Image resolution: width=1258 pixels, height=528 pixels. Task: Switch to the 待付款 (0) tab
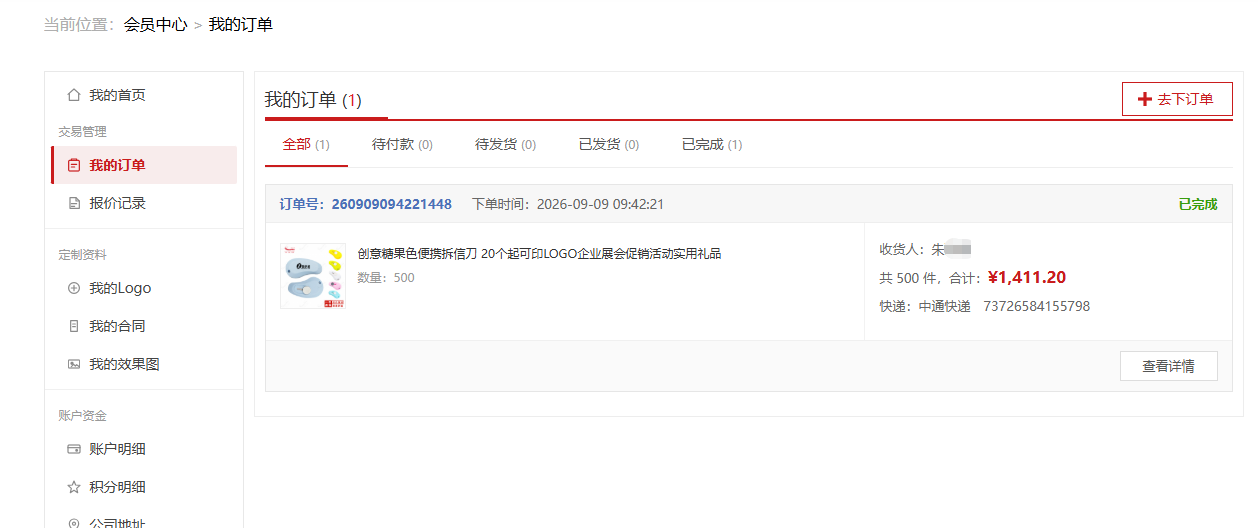402,144
